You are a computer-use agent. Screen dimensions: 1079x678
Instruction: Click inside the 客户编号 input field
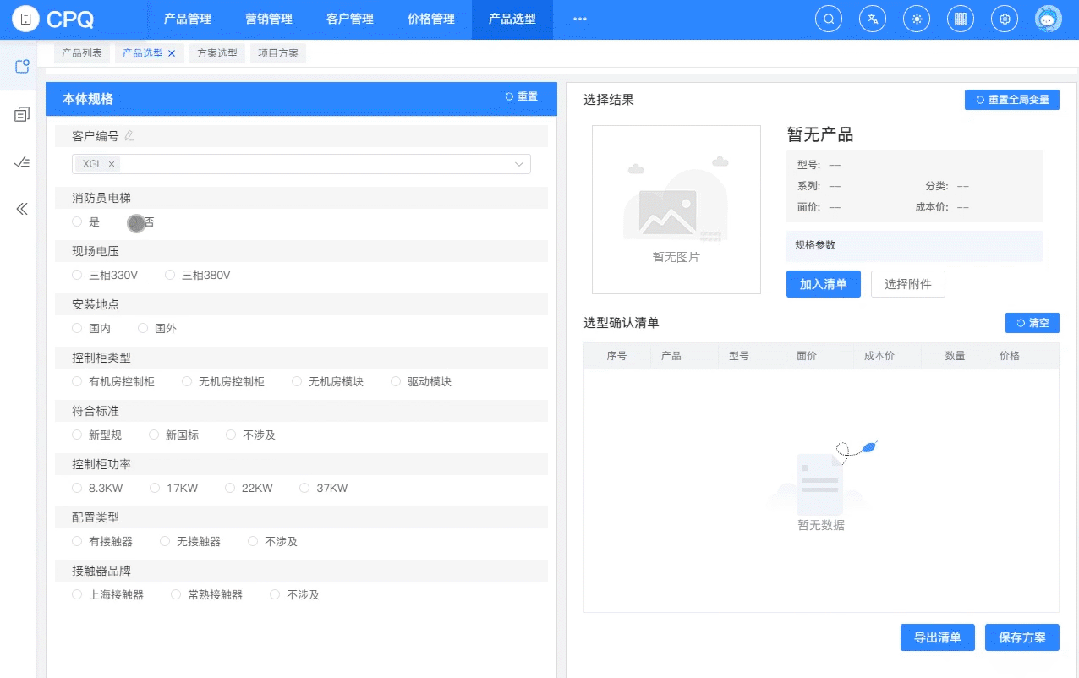coord(301,164)
